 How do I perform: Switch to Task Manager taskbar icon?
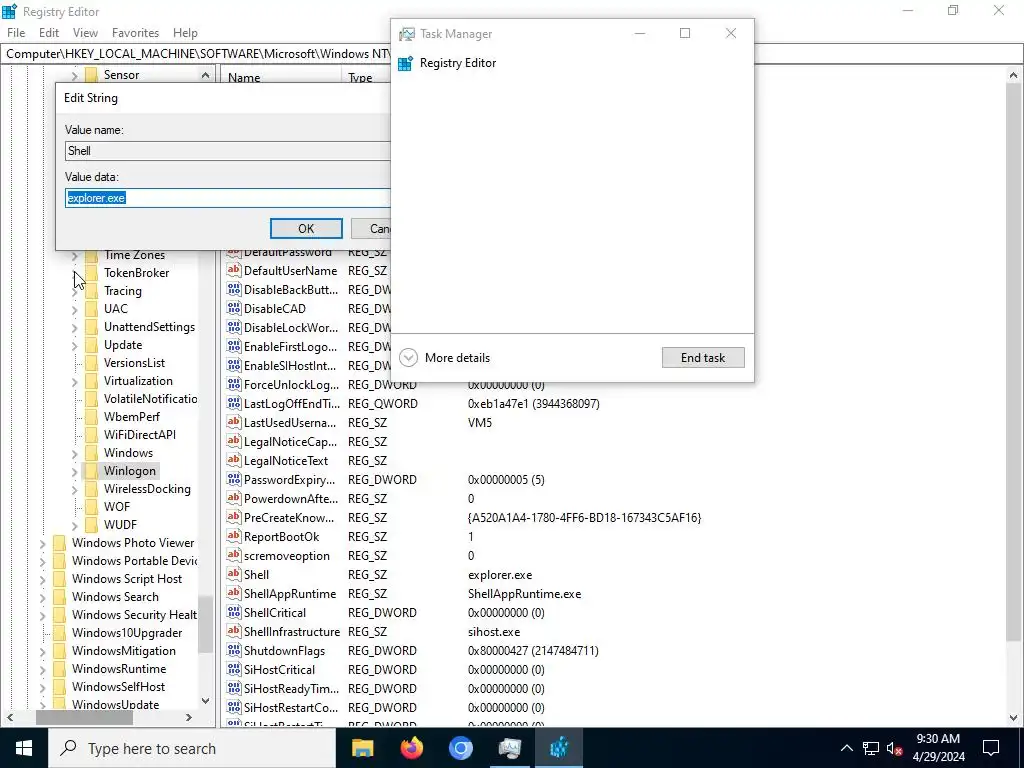point(509,748)
